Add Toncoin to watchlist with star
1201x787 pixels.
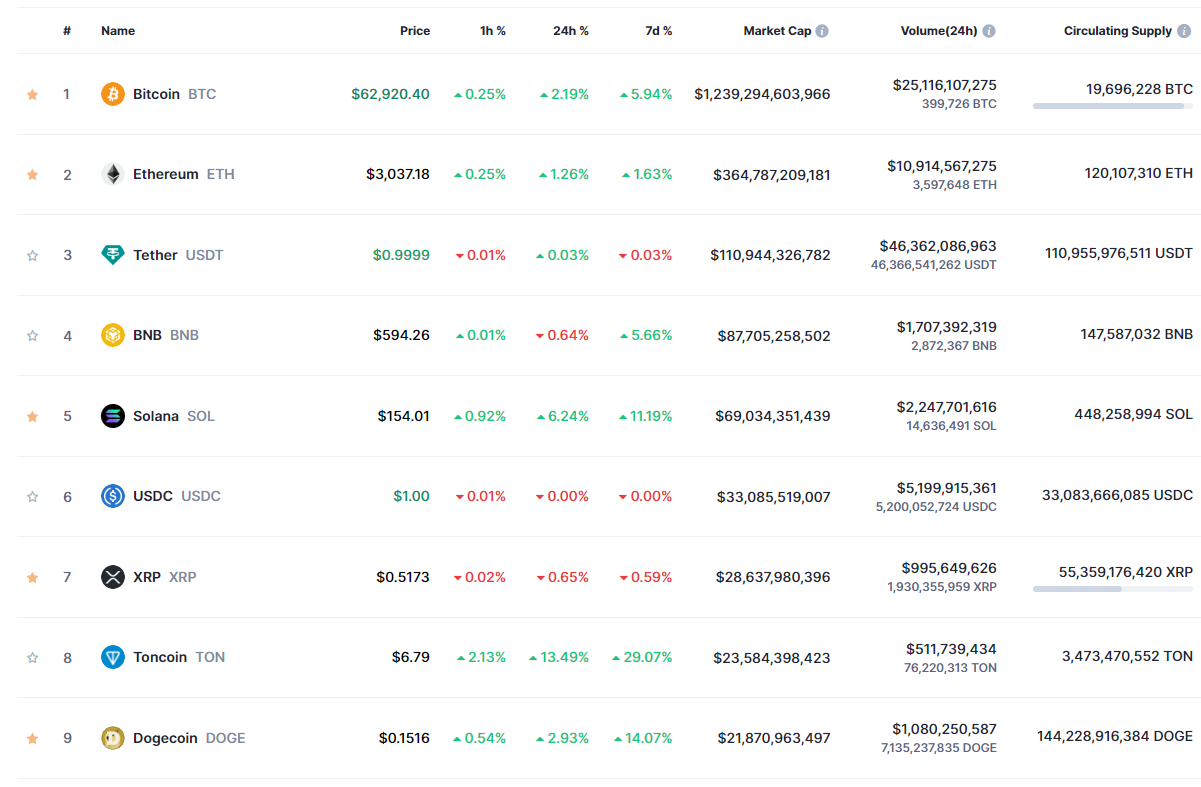(32, 657)
